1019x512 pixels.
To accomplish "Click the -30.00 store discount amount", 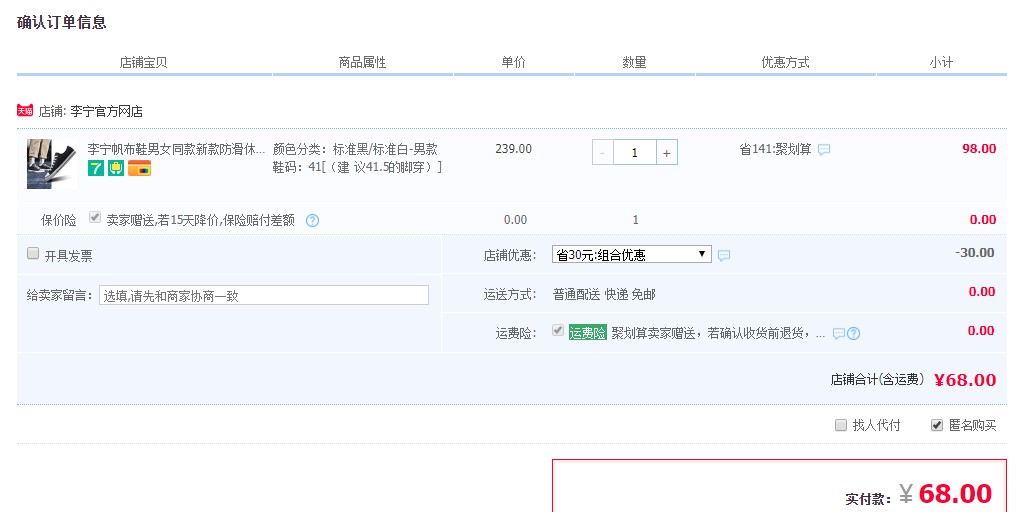I will [x=975, y=253].
